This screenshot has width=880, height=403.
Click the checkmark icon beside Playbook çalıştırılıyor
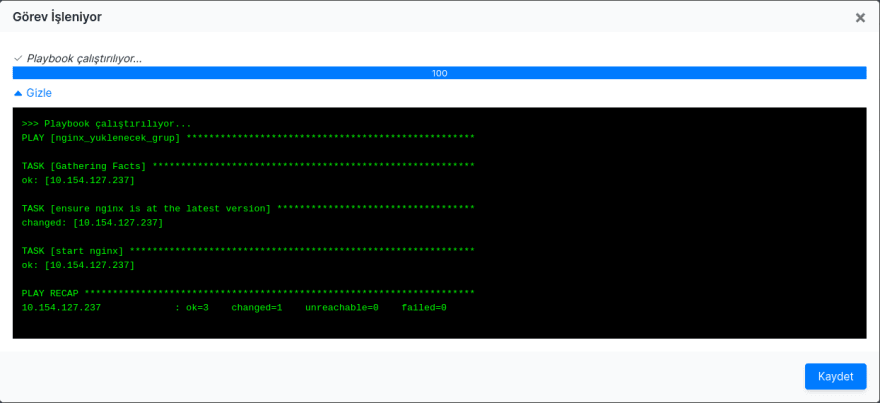pos(18,58)
